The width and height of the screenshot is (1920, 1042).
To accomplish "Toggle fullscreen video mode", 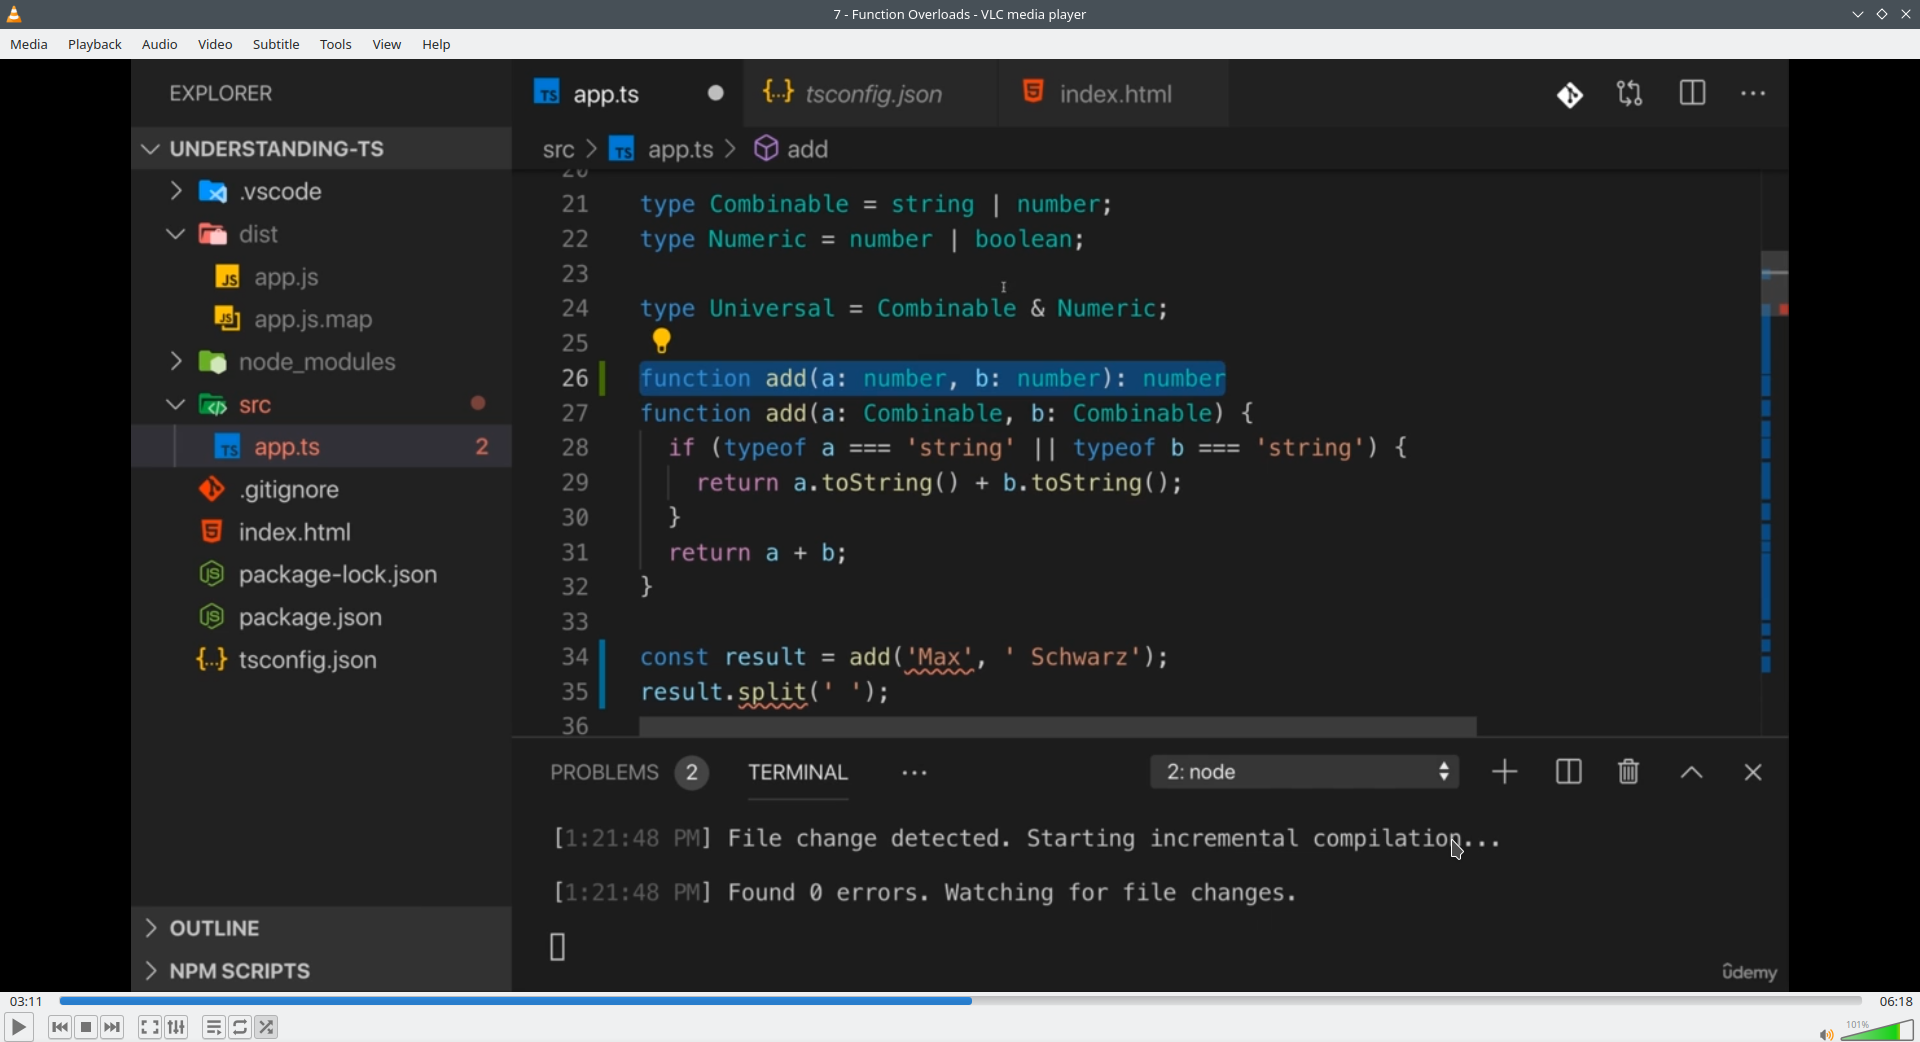I will click(x=149, y=1027).
